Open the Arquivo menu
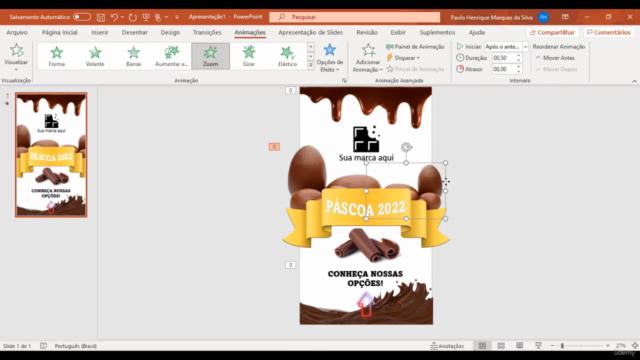The width and height of the screenshot is (640, 360). (x=17, y=32)
